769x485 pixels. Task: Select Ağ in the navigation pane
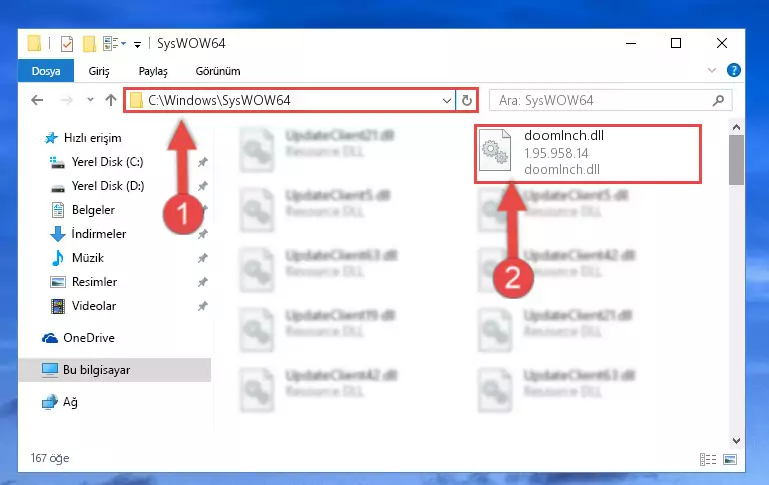point(70,402)
